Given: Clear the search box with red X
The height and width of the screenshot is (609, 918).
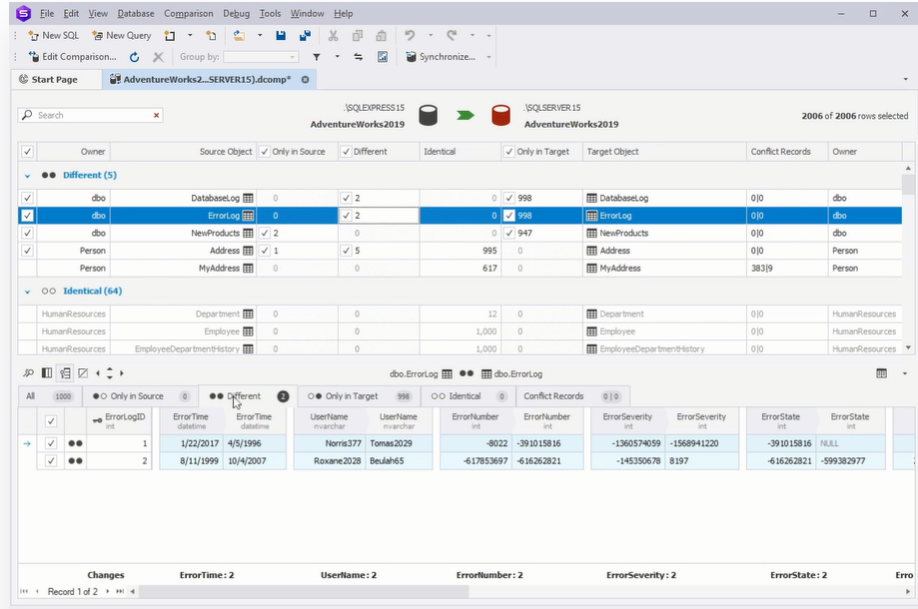Looking at the screenshot, I should (x=156, y=116).
